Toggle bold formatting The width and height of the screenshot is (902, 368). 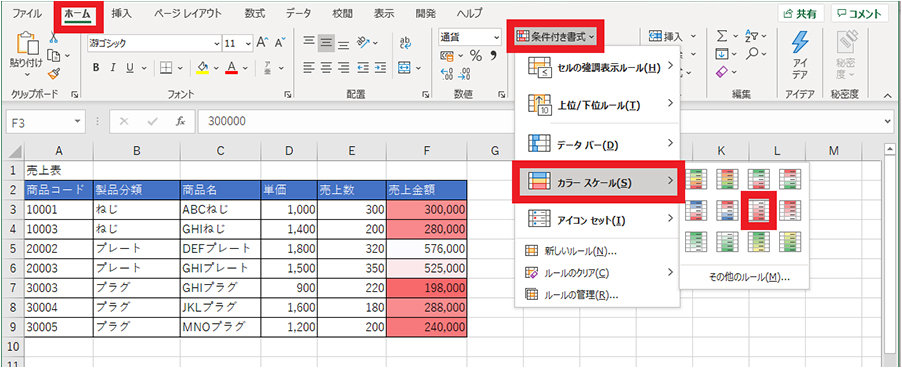[96, 68]
